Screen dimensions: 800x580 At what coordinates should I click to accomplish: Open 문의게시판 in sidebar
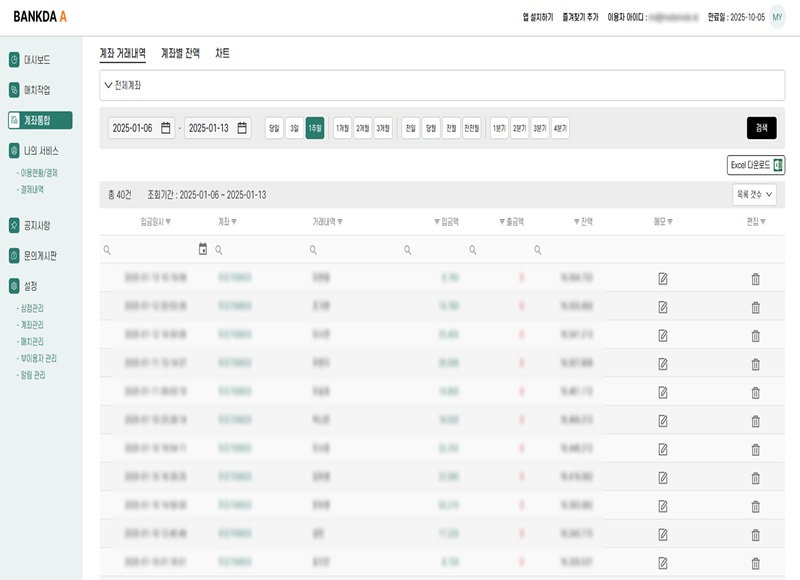coord(33,256)
